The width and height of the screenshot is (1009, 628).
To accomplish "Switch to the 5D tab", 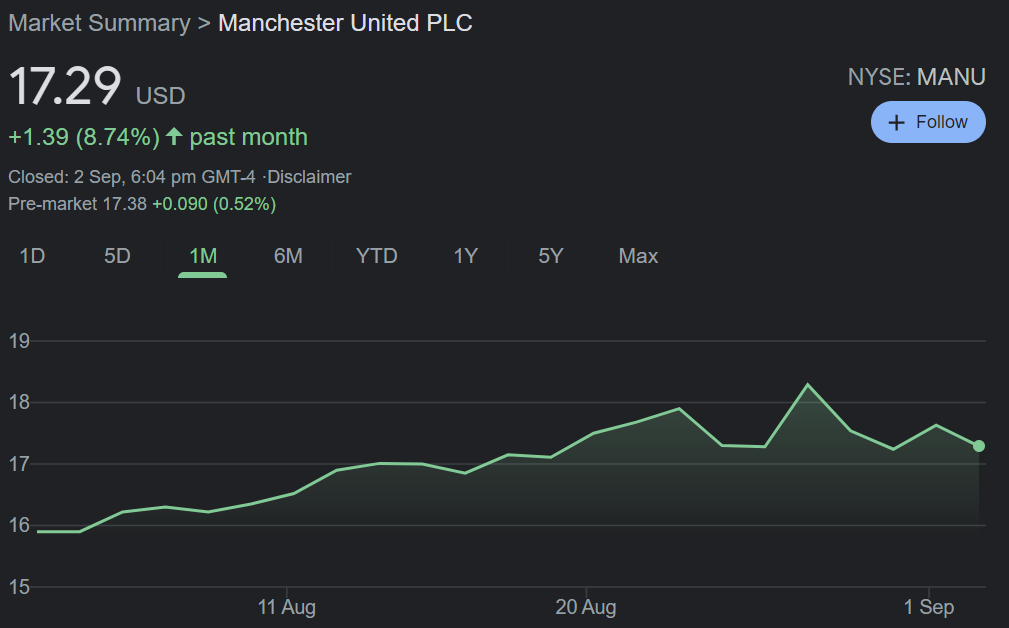I will [117, 256].
